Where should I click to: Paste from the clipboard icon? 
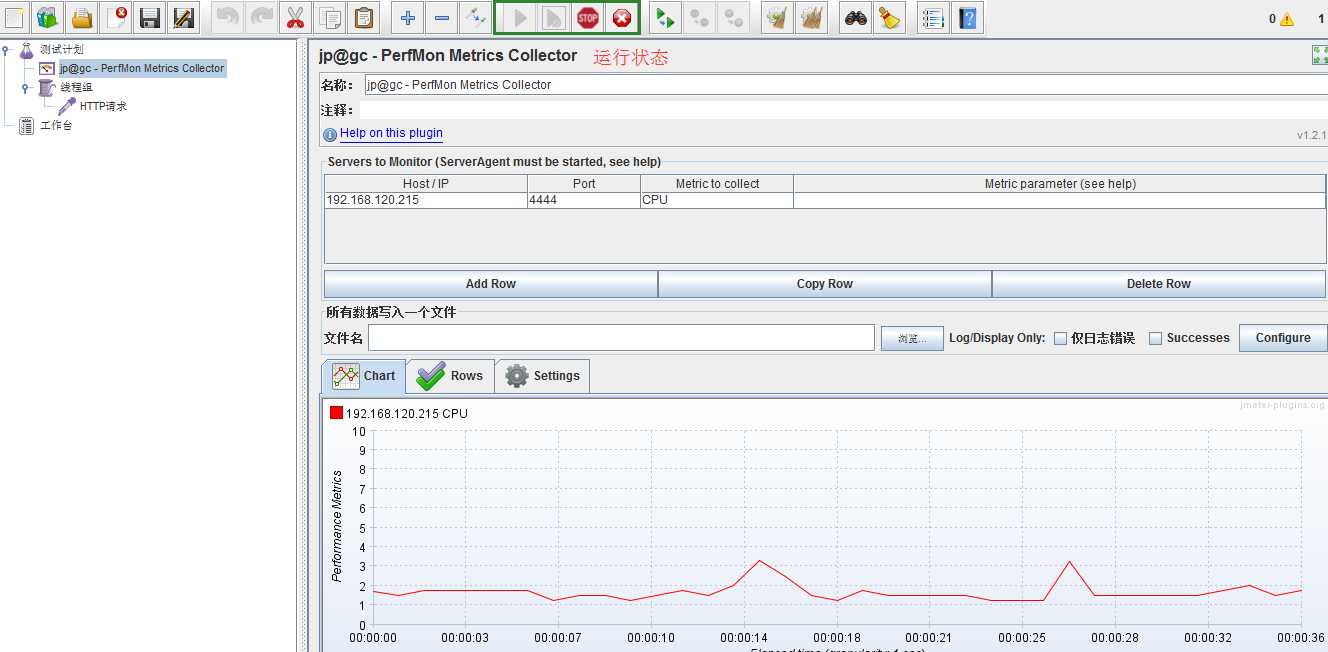363,17
